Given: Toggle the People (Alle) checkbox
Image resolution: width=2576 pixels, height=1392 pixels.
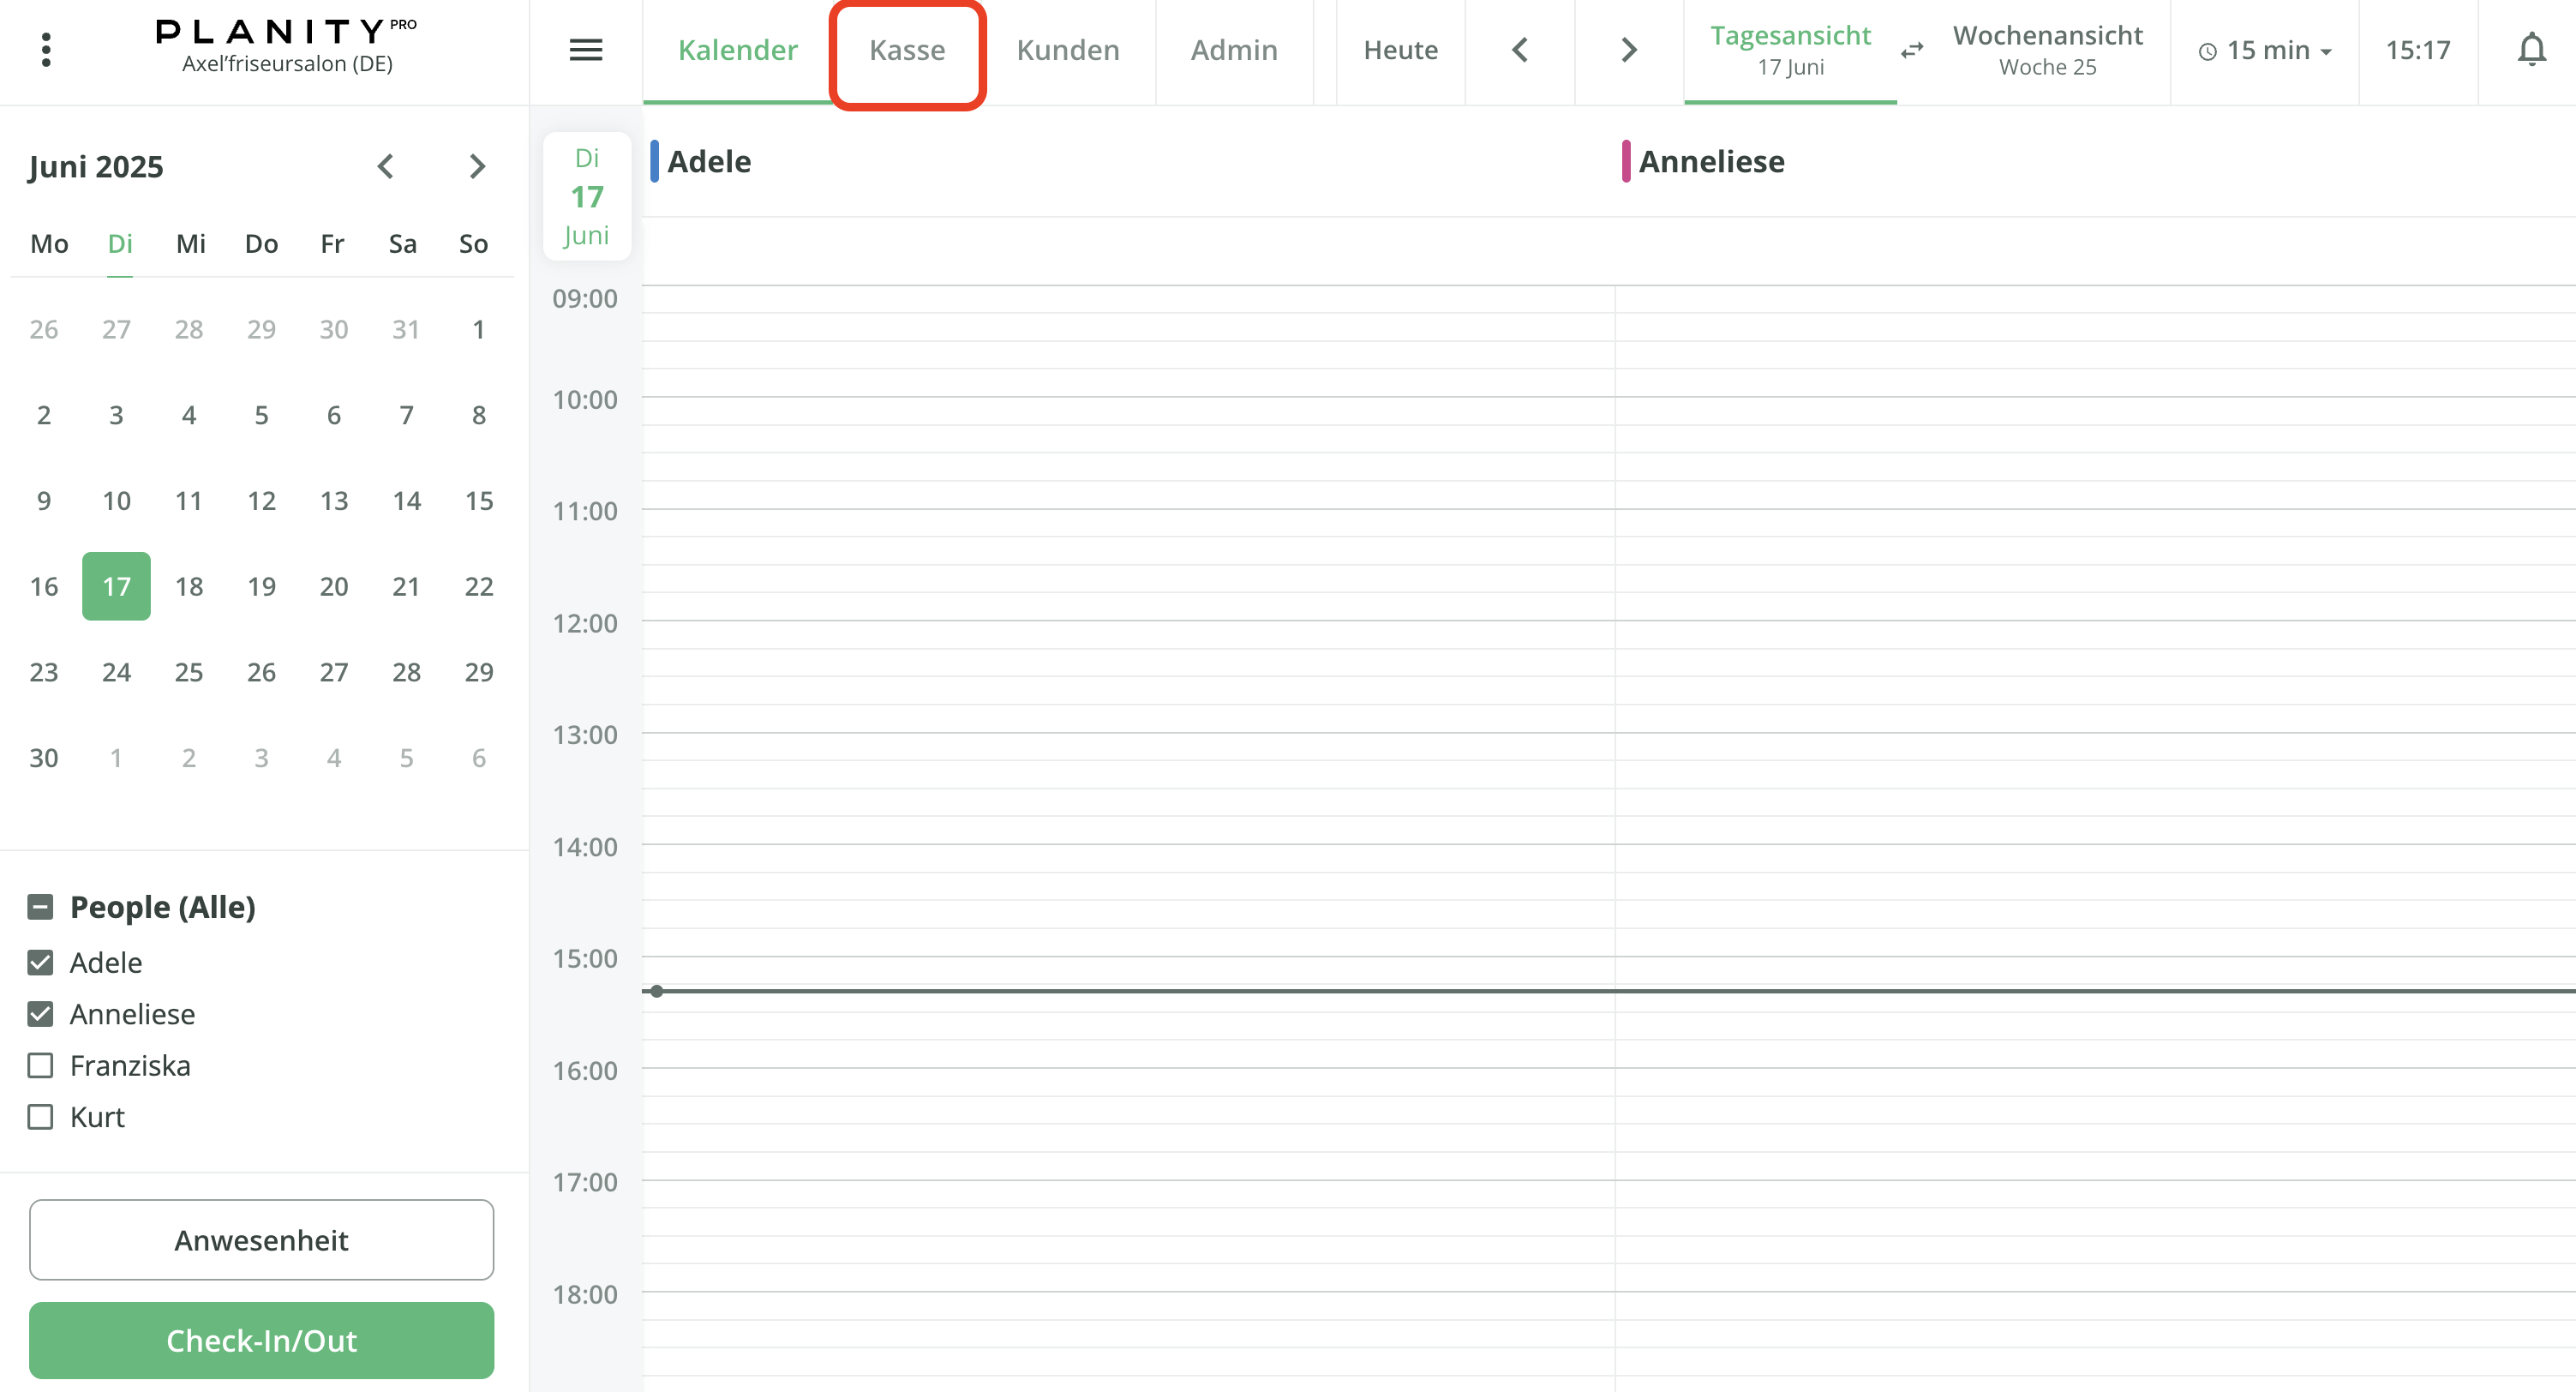Looking at the screenshot, I should 40,907.
